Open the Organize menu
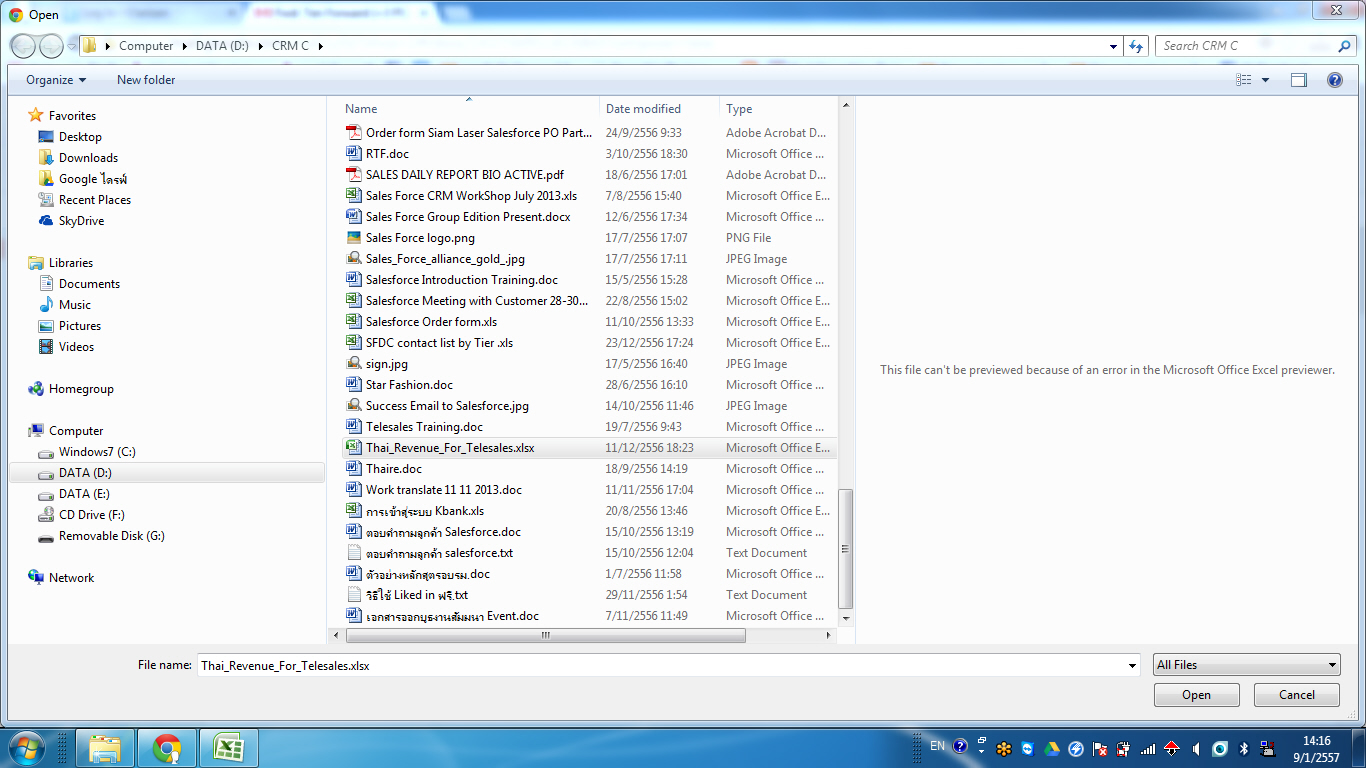 pos(56,80)
